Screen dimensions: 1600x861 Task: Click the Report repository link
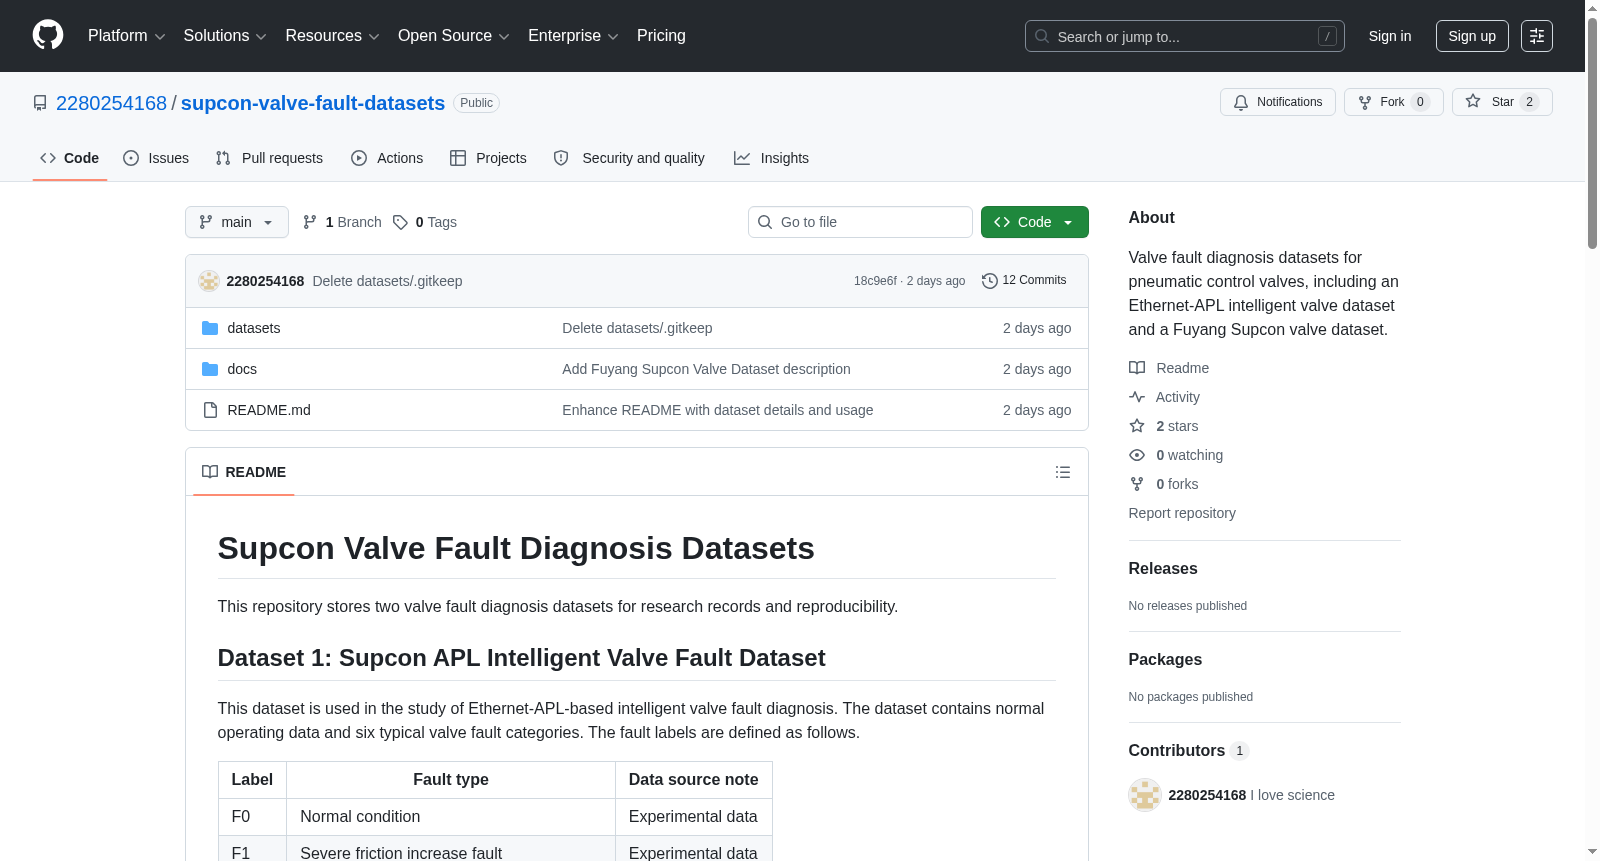click(x=1182, y=513)
